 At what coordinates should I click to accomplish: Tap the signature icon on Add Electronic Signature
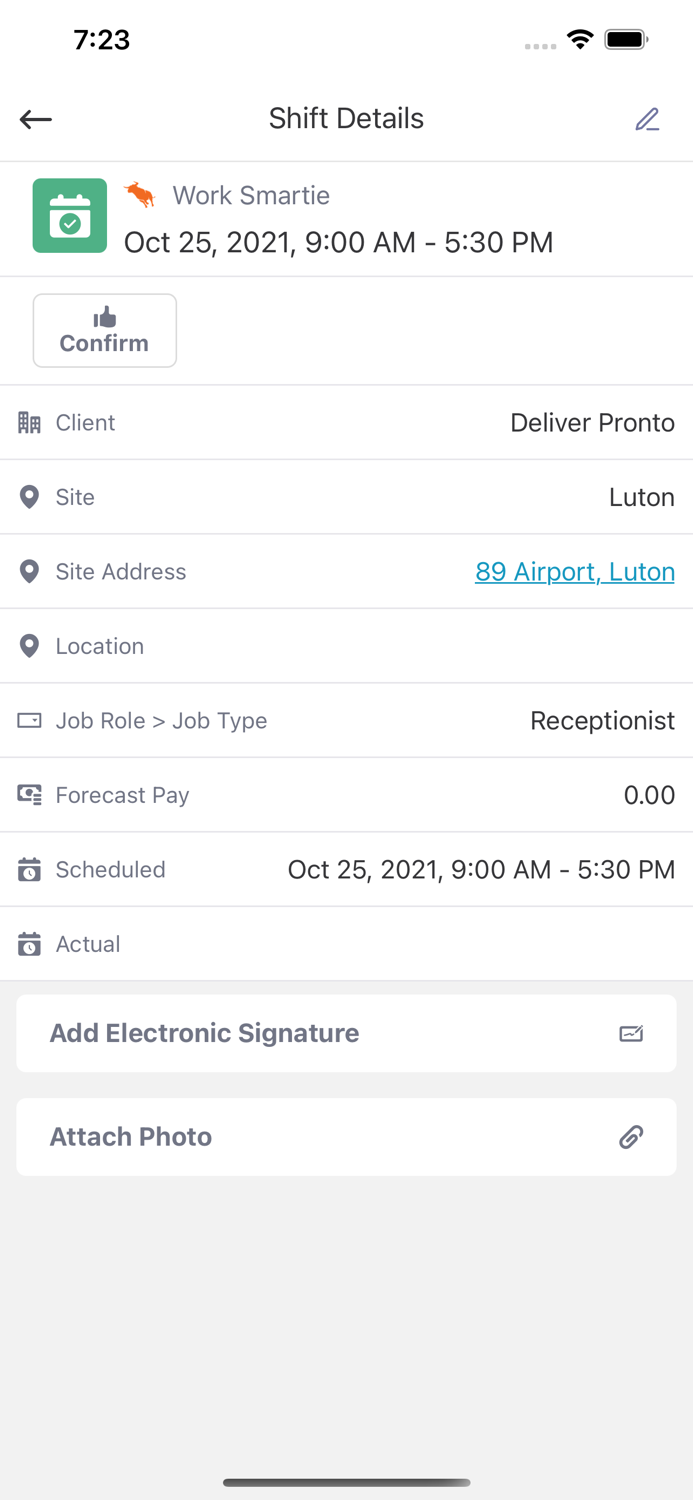tap(631, 1033)
